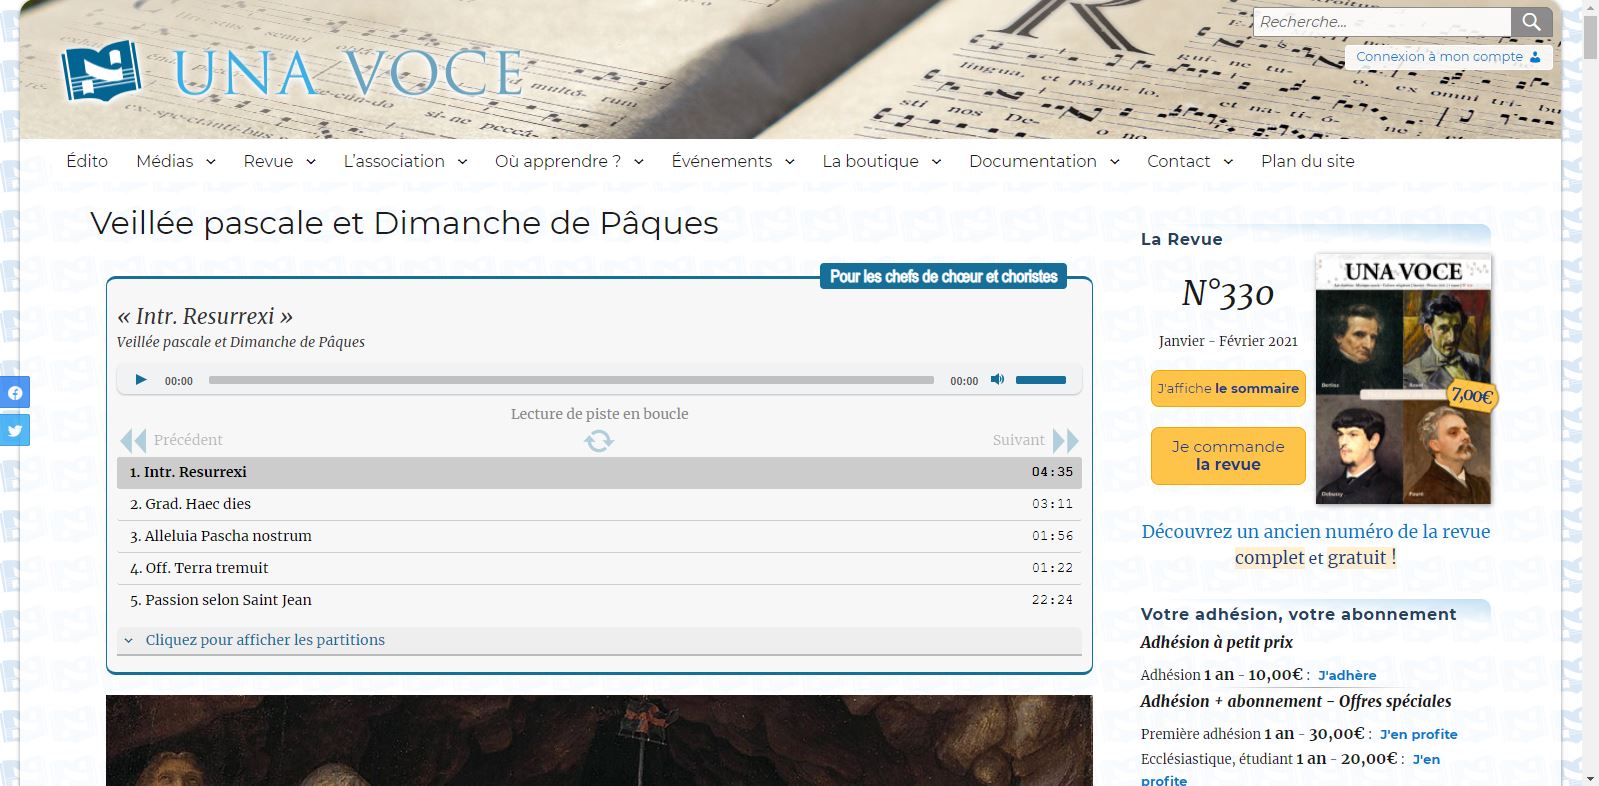Image resolution: width=1599 pixels, height=786 pixels.
Task: Go to previous track arrows
Action: tap(134, 440)
